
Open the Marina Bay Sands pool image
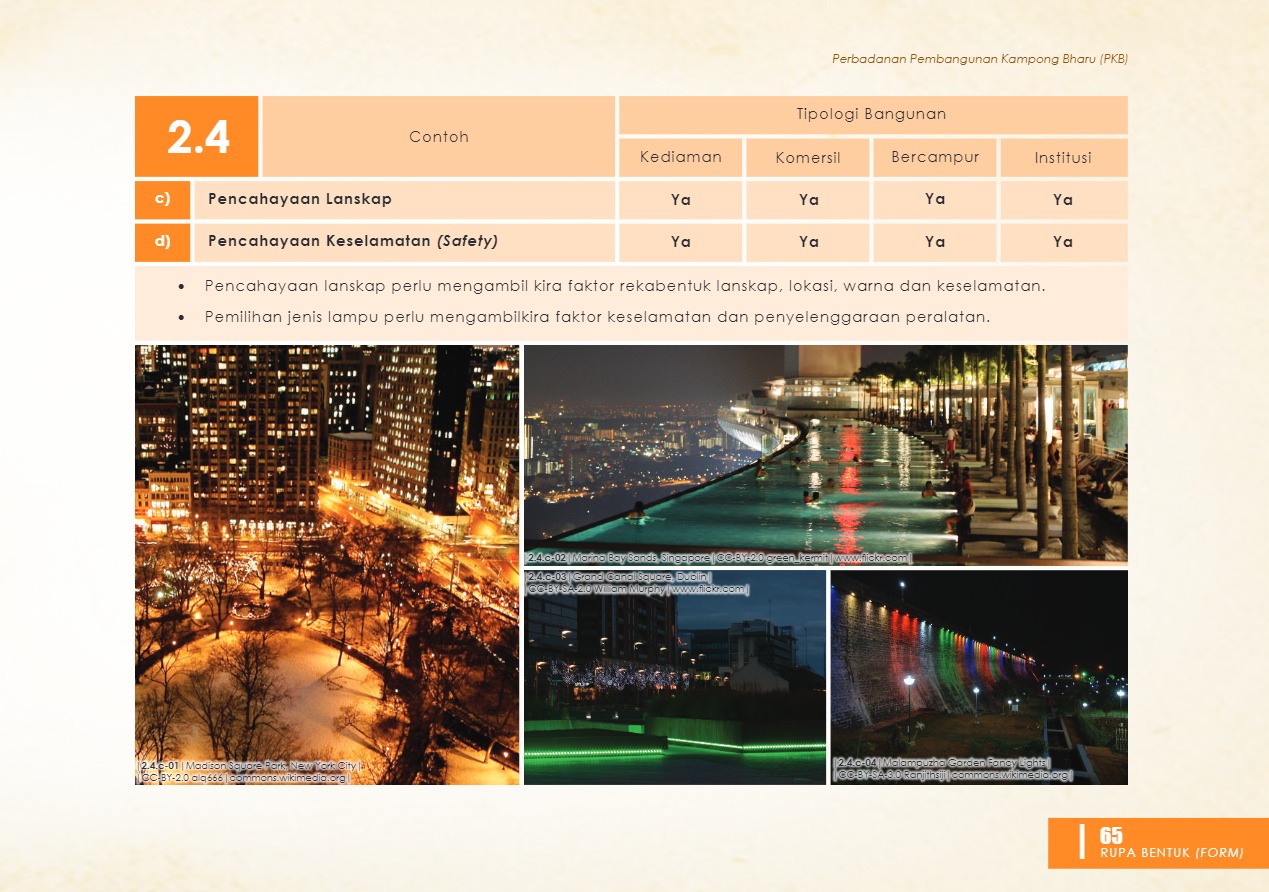coord(825,450)
